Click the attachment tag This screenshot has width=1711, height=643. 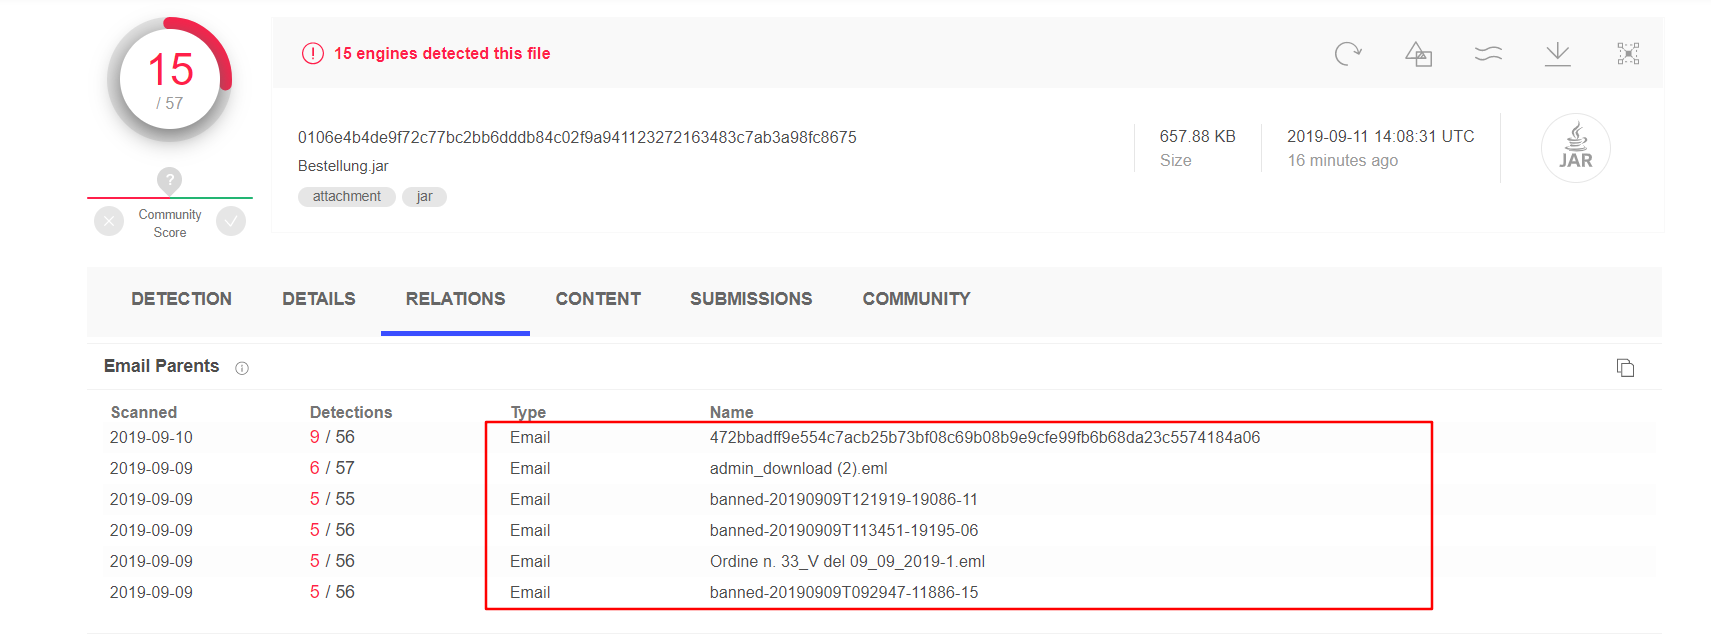(x=347, y=197)
